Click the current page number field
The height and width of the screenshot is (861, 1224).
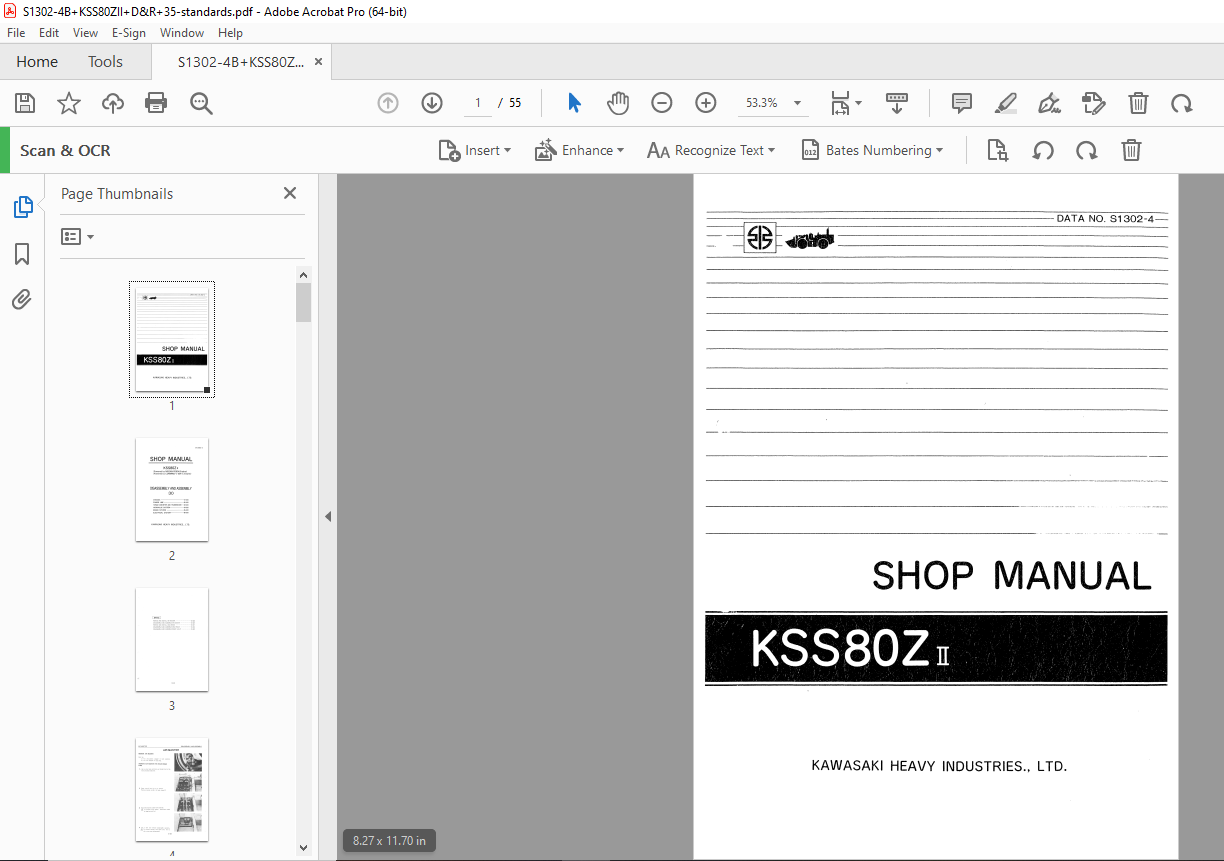[x=478, y=103]
